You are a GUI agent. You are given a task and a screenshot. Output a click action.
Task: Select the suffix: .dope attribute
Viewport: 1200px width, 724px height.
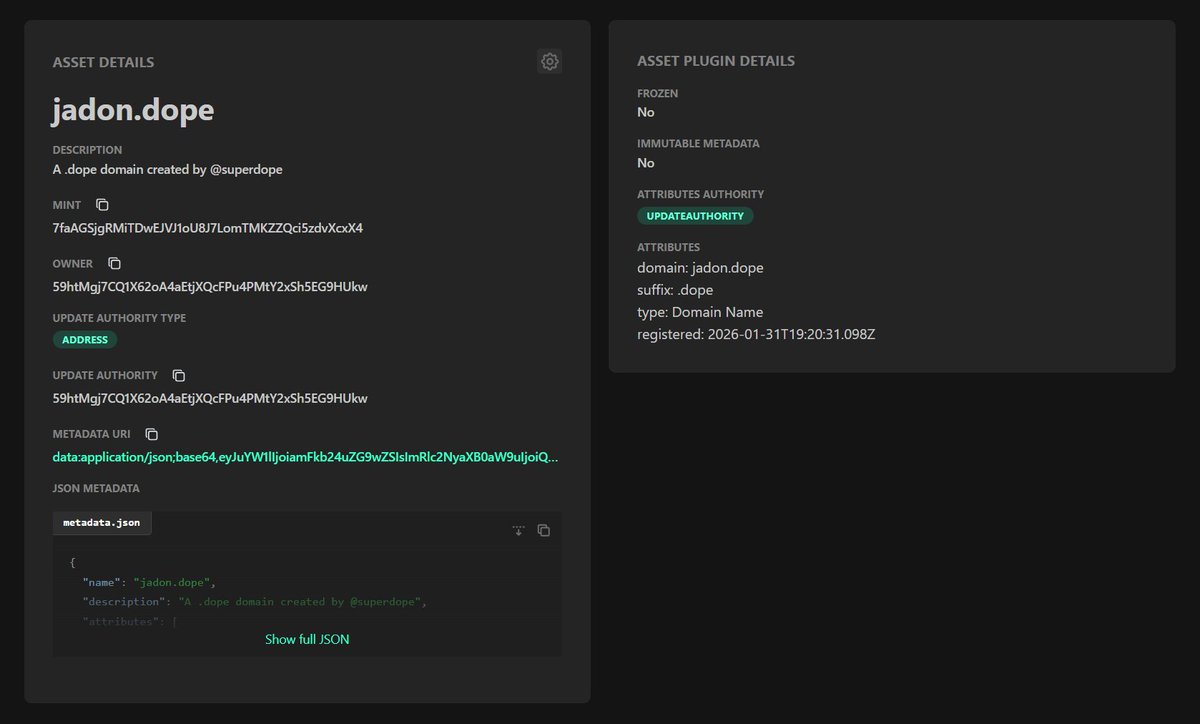tap(675, 289)
